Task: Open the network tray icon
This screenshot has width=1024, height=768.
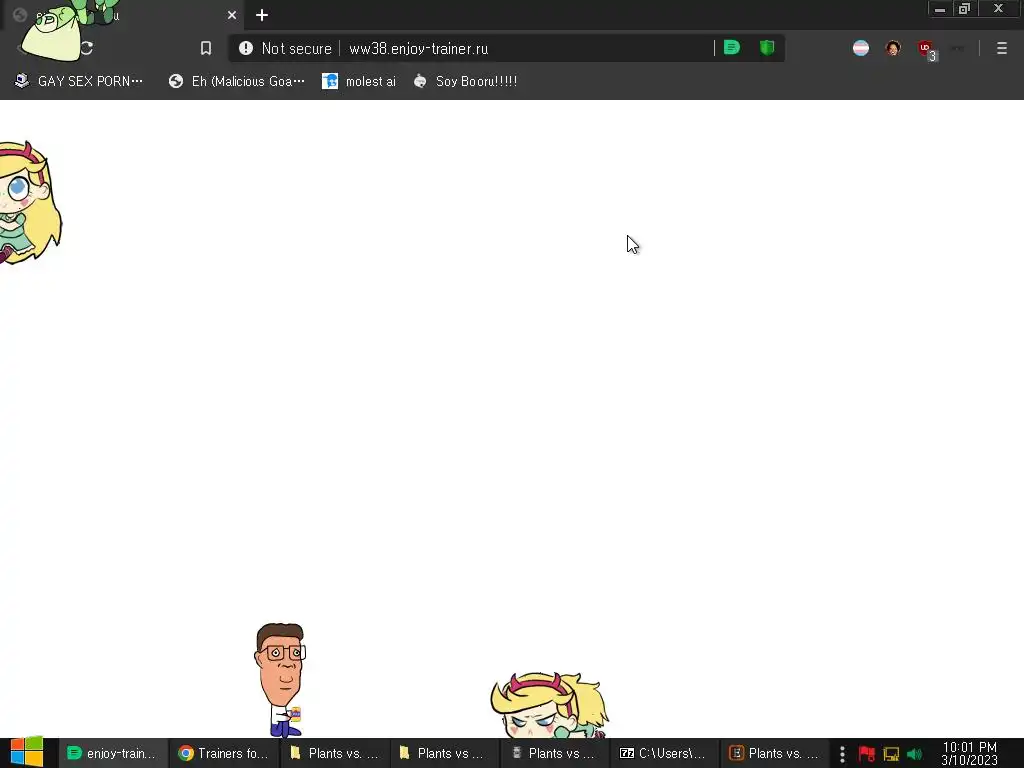Action: (891, 754)
